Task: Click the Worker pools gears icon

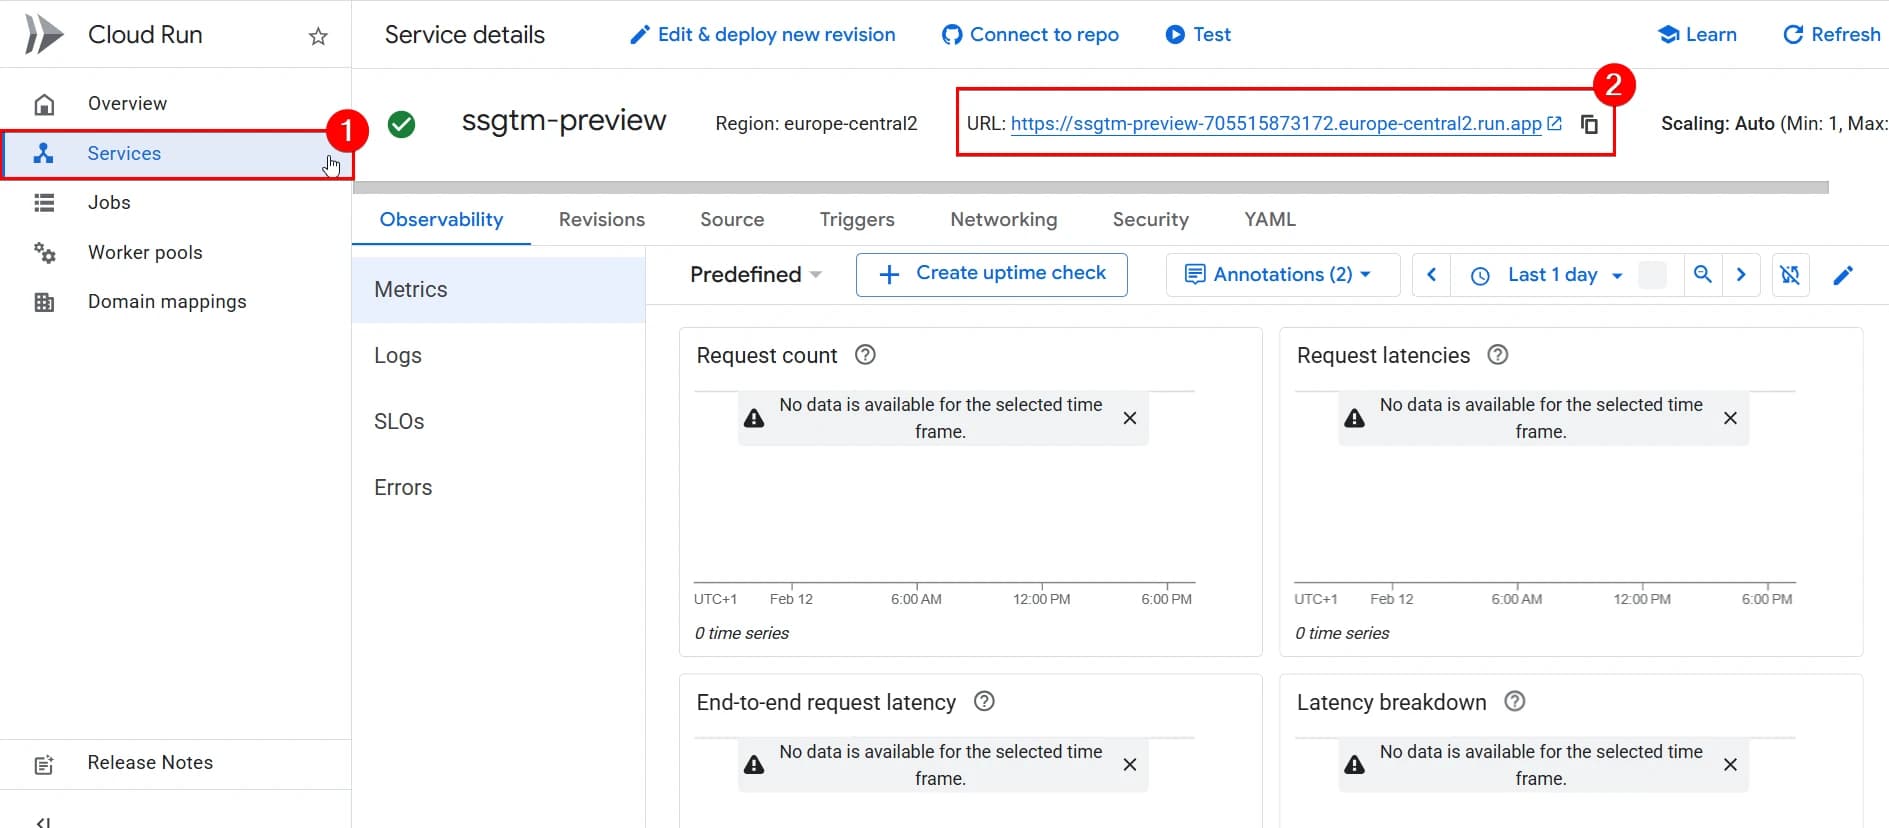Action: pyautogui.click(x=44, y=252)
